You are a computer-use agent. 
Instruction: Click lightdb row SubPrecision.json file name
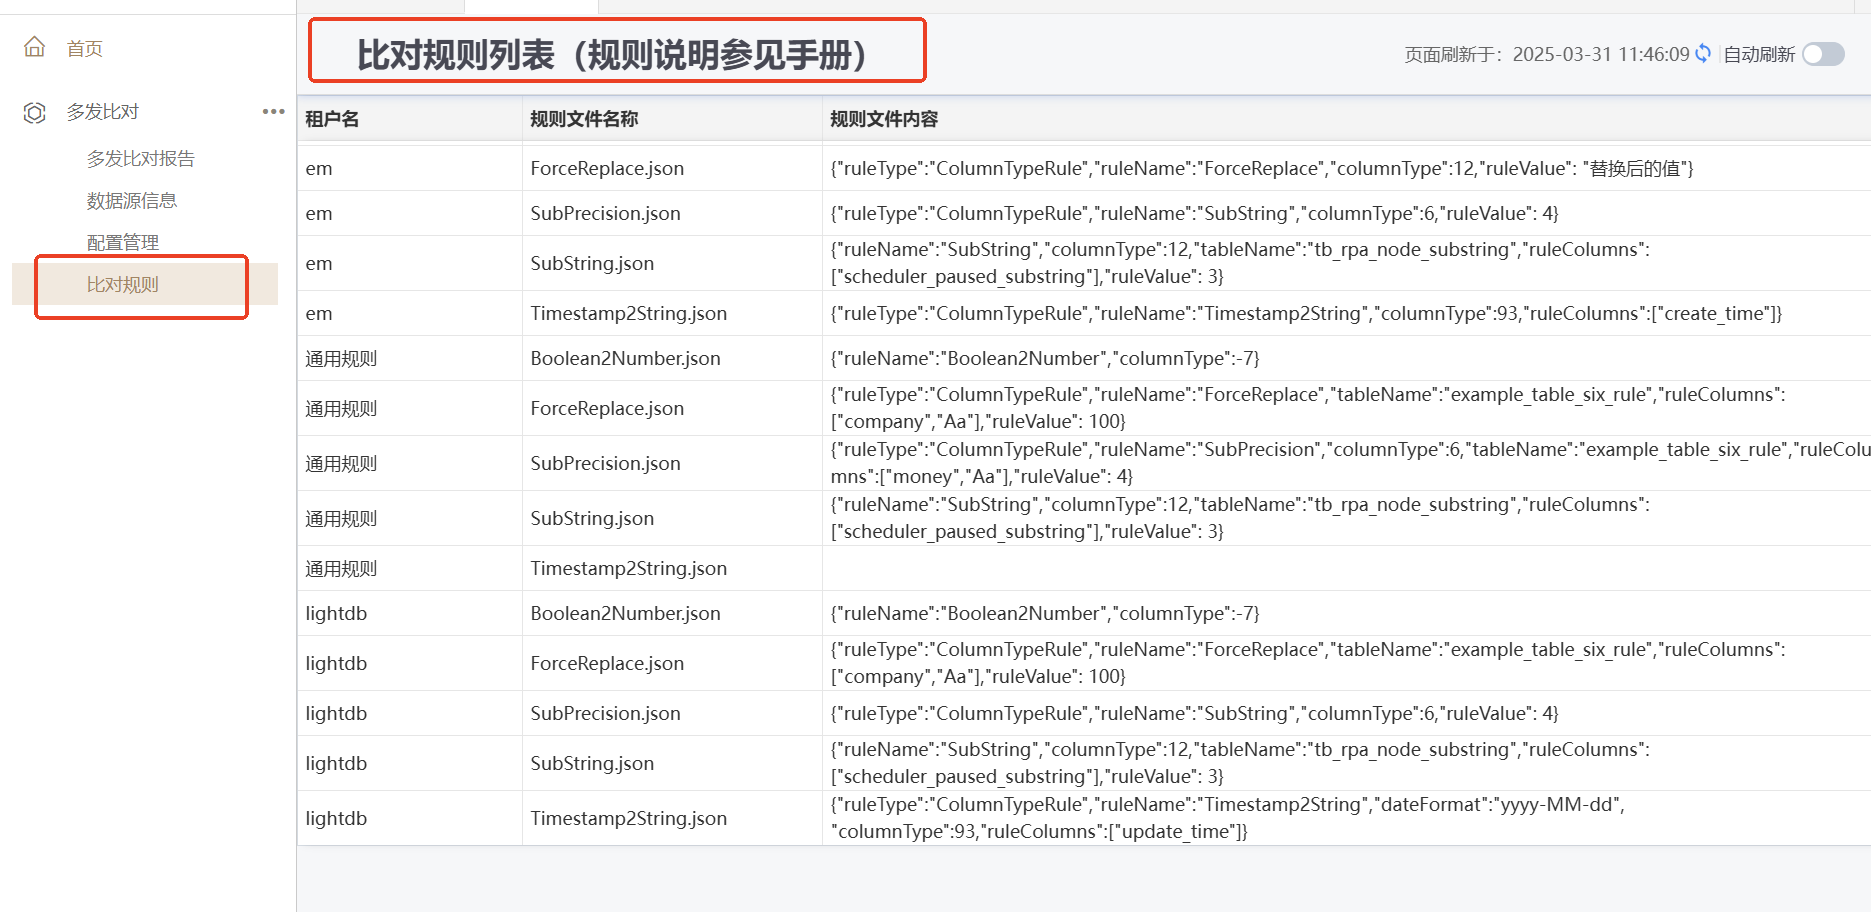pos(605,713)
